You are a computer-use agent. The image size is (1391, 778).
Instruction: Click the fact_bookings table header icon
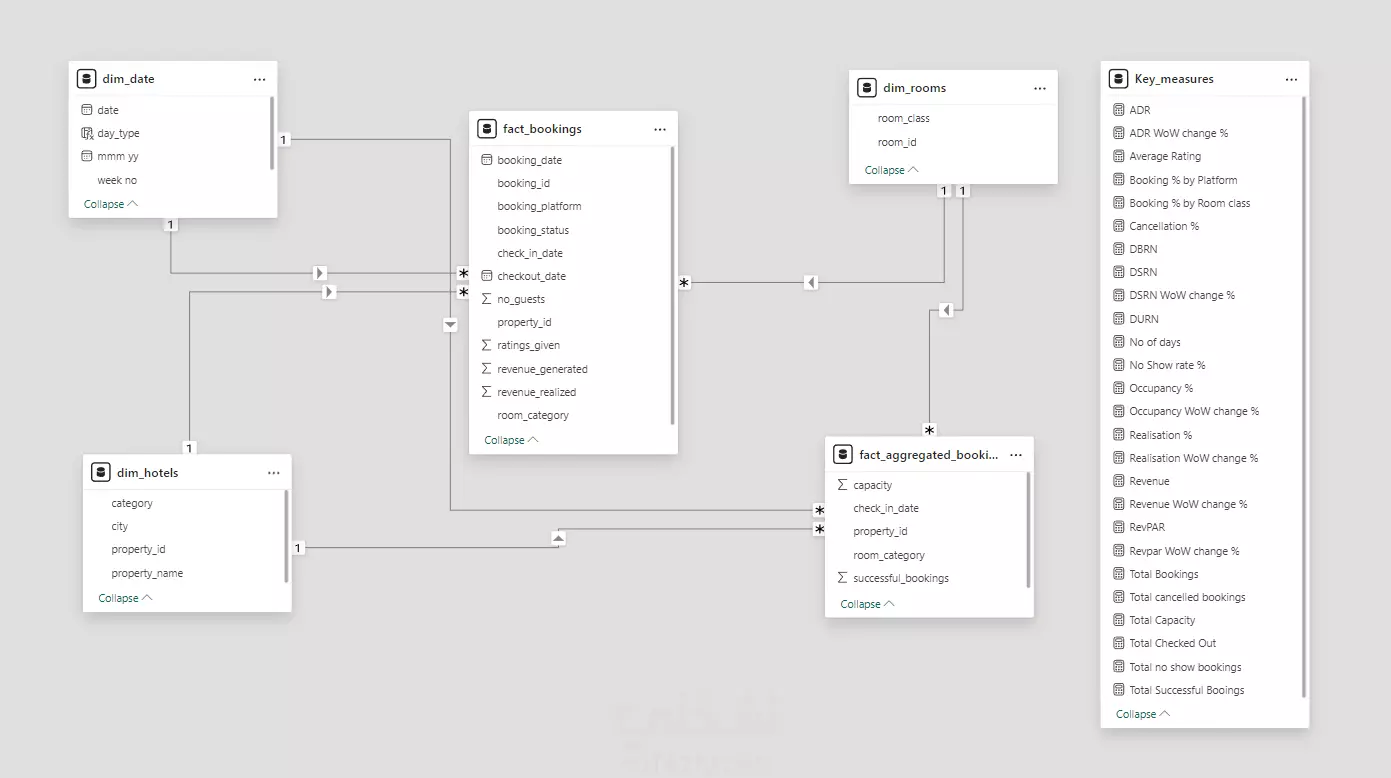[x=487, y=129]
